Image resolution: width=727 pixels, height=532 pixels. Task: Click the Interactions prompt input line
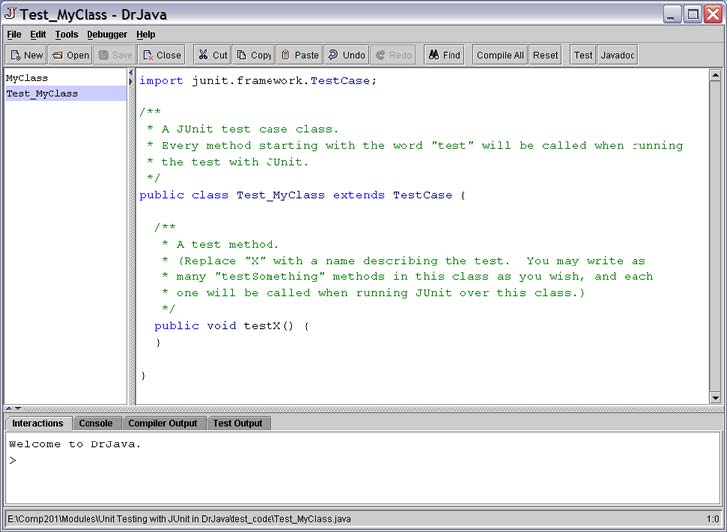363,460
